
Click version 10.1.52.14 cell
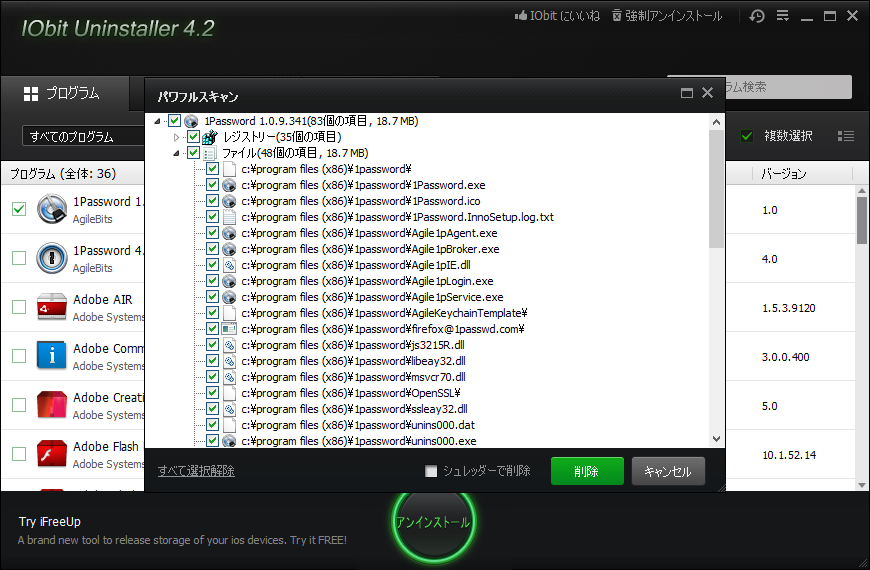(789, 455)
